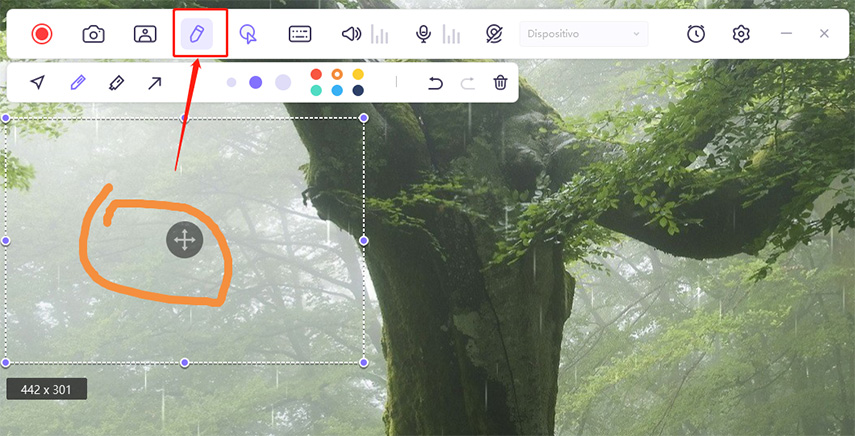
Task: Click the bottom-left corner selection handle
Action: pyautogui.click(x=6, y=362)
